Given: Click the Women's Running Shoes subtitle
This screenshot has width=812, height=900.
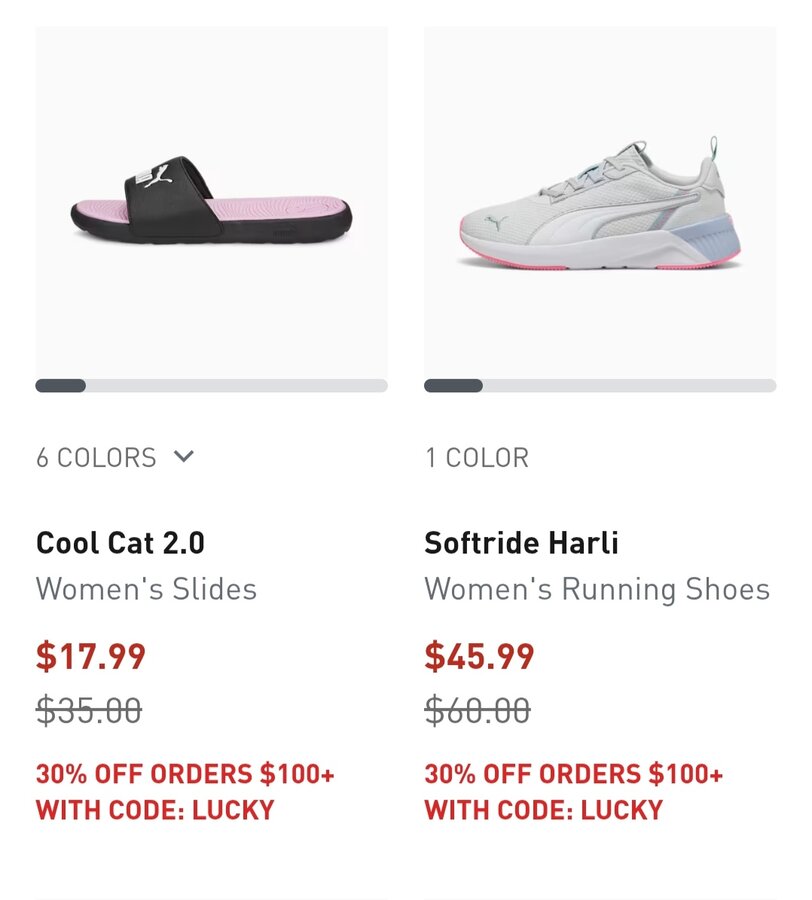Looking at the screenshot, I should point(597,589).
